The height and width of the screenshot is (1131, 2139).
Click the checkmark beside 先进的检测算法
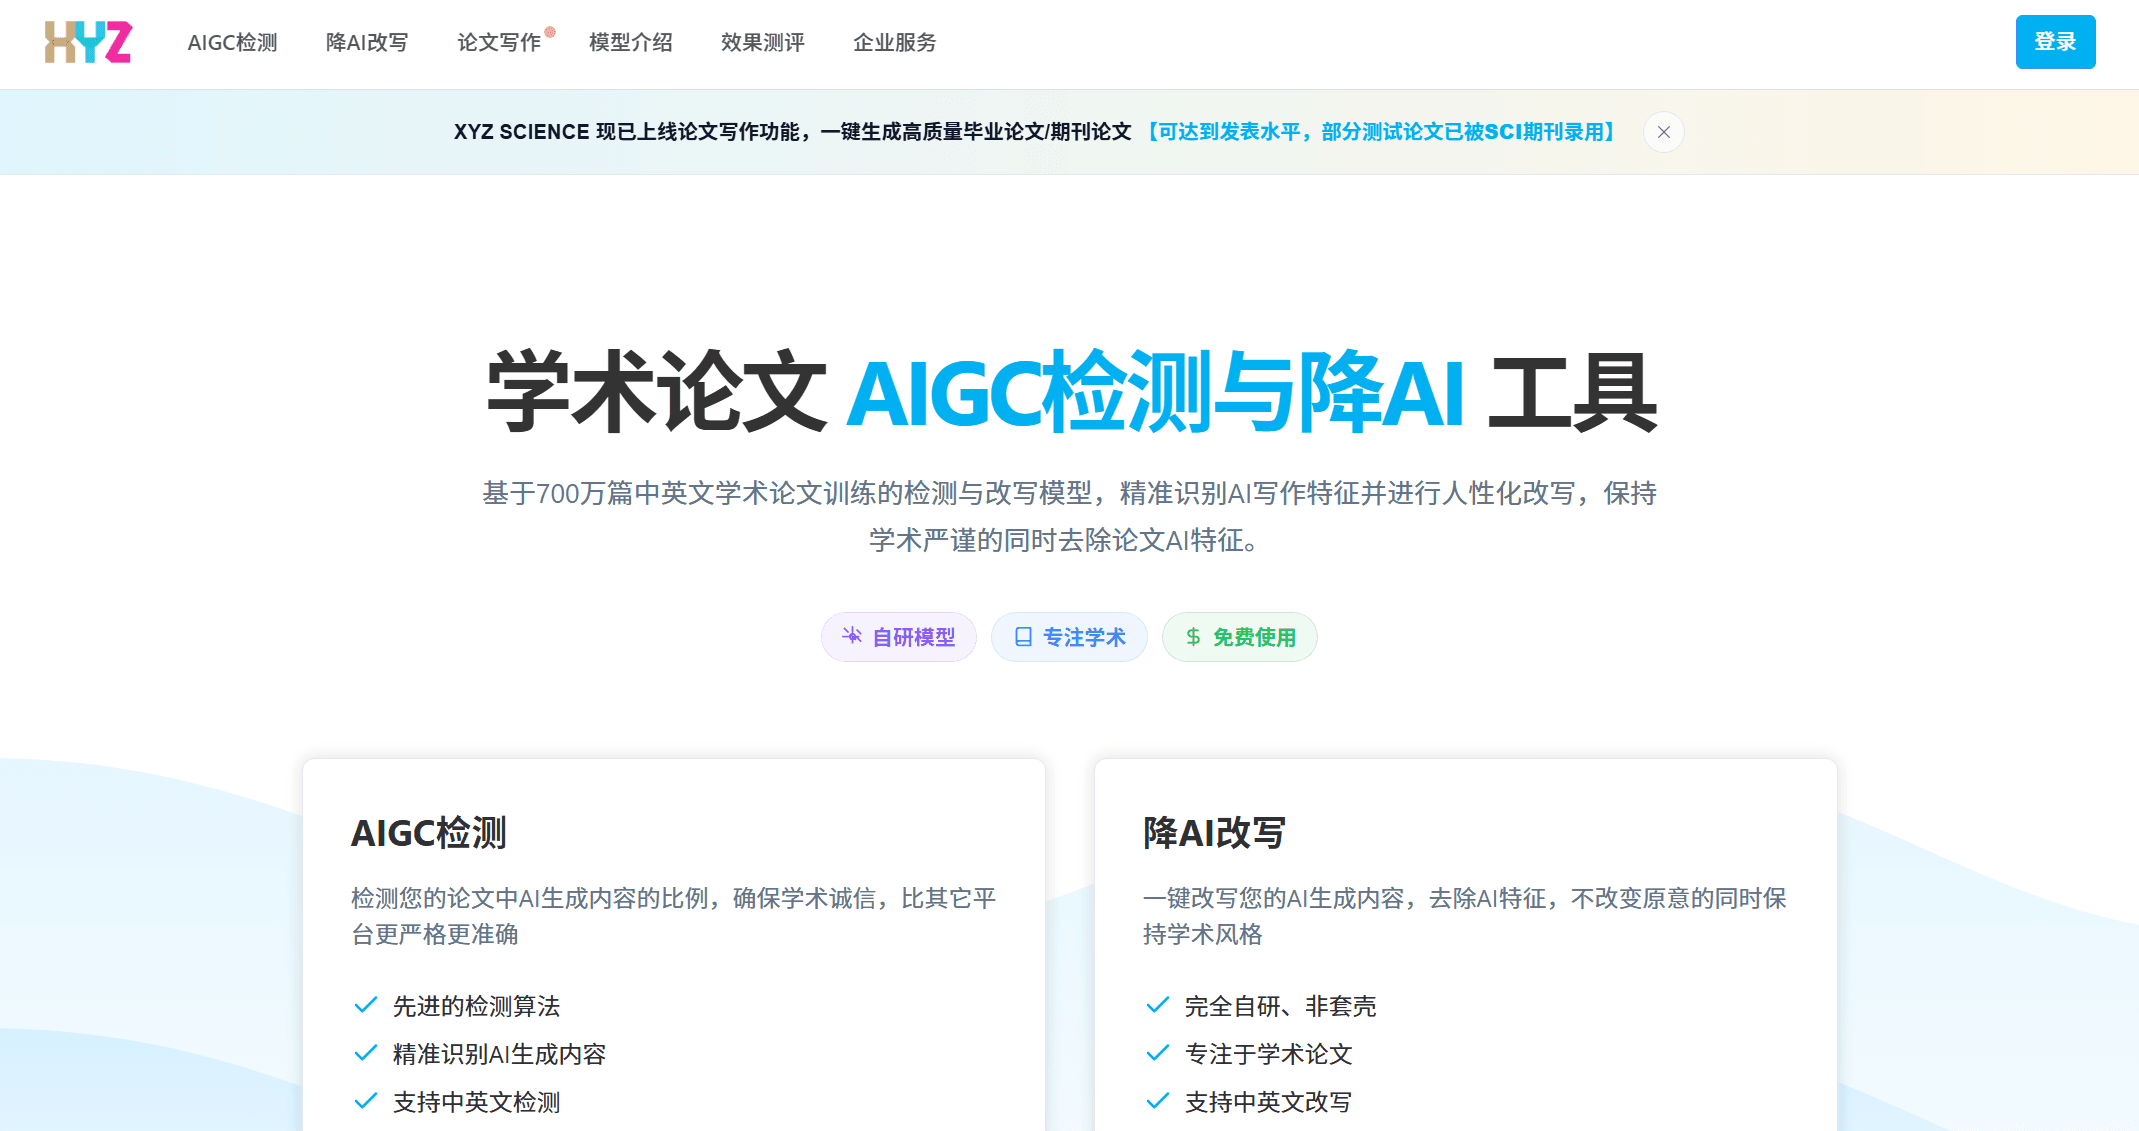[x=363, y=1005]
